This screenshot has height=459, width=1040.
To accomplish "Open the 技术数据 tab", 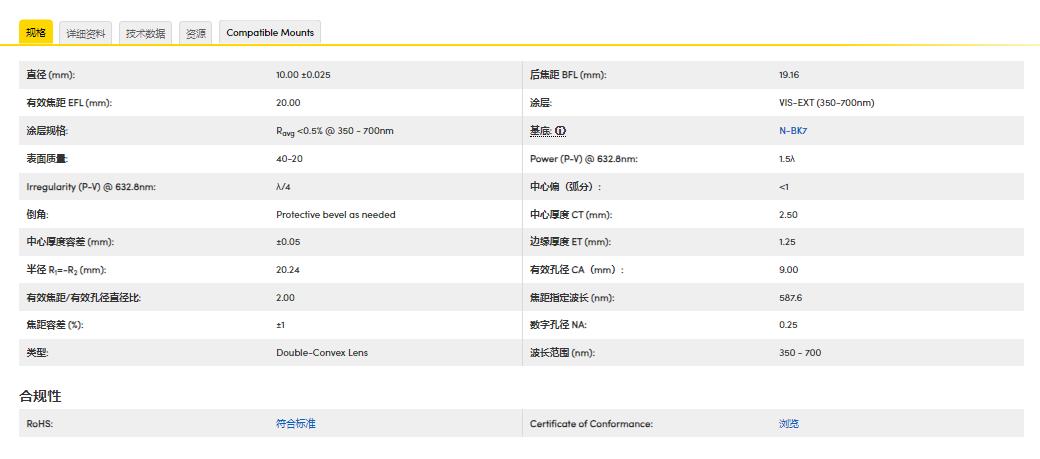I will [145, 33].
